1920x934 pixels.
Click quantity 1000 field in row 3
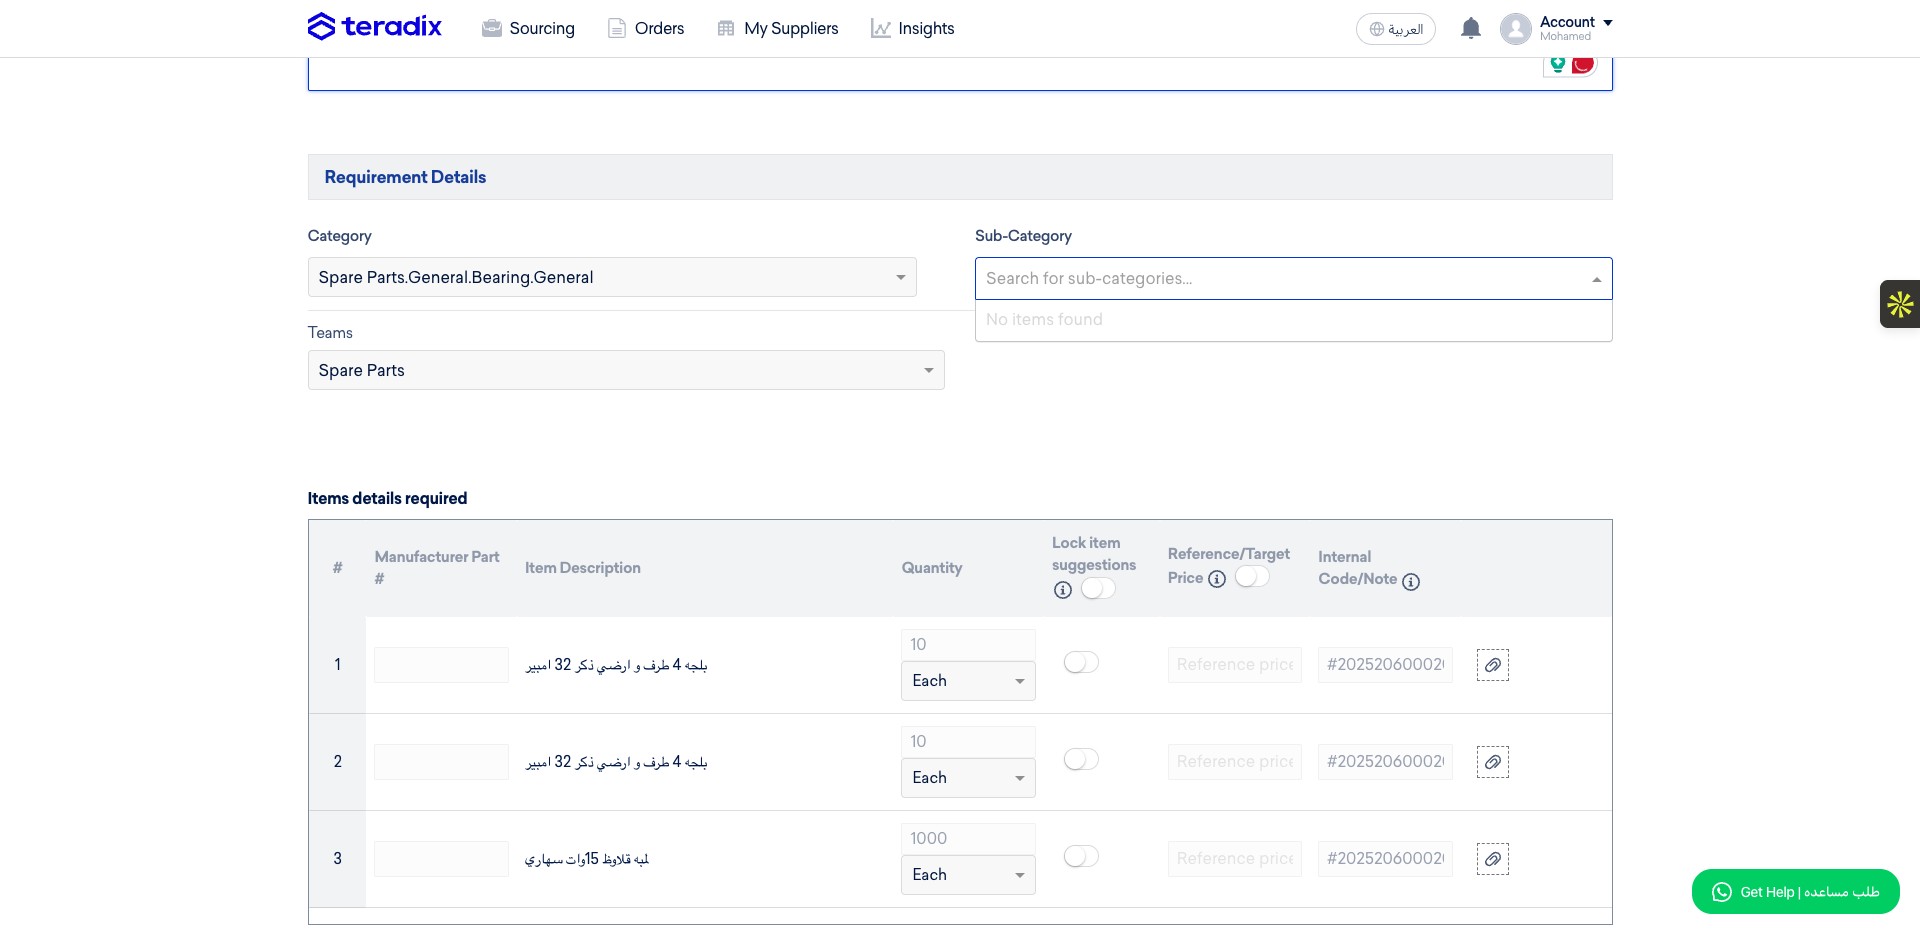tap(968, 838)
